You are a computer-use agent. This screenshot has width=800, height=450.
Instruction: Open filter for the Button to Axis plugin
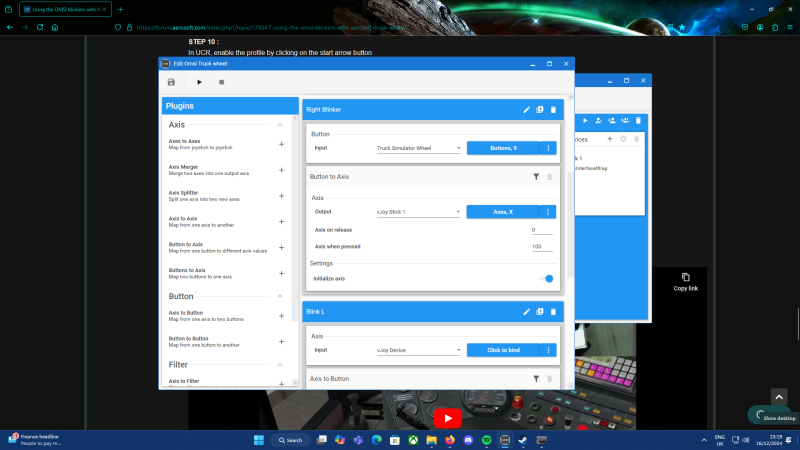[536, 177]
